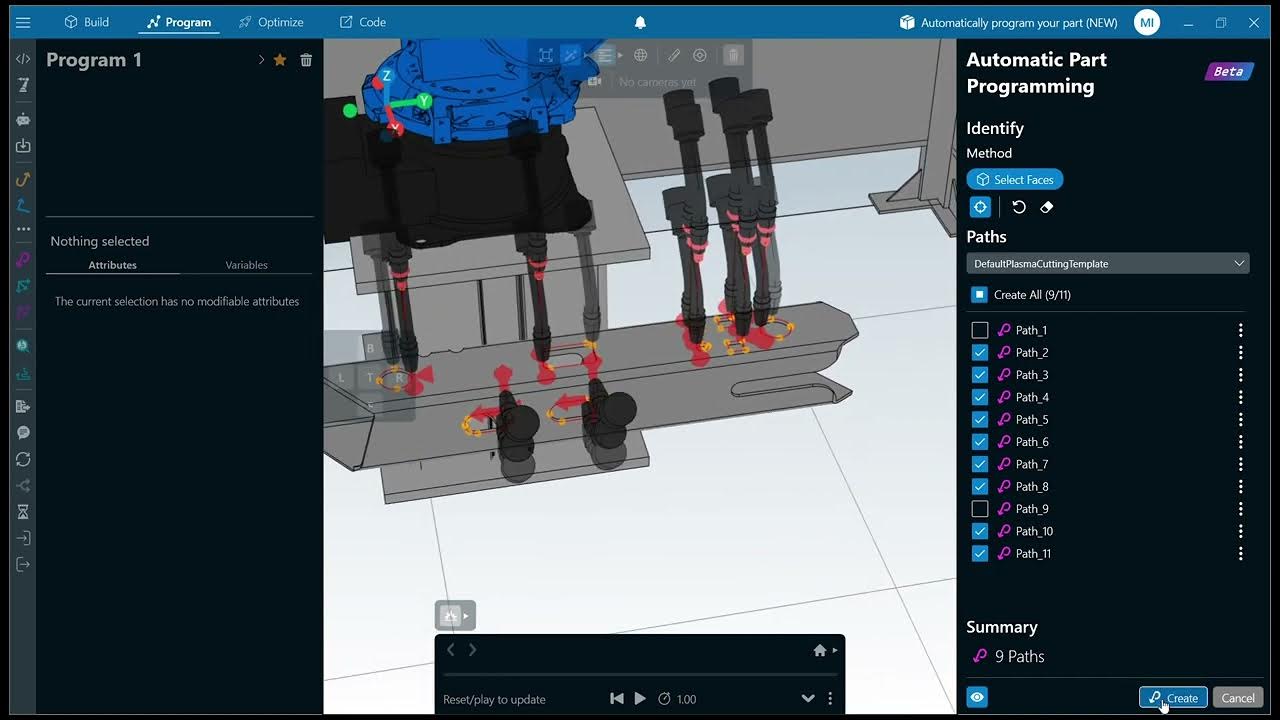Click the trash delete icon in viewport toolbar
This screenshot has height=720, width=1280.
[733, 55]
